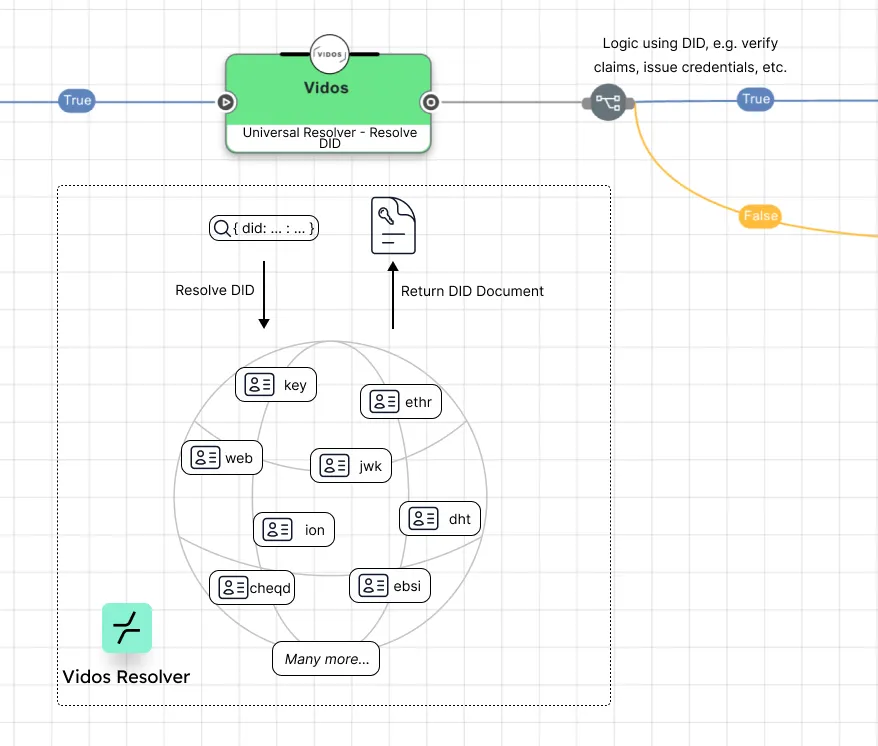This screenshot has height=746, width=878.
Task: Click the ID card icon beside cheqd
Action: tap(233, 587)
